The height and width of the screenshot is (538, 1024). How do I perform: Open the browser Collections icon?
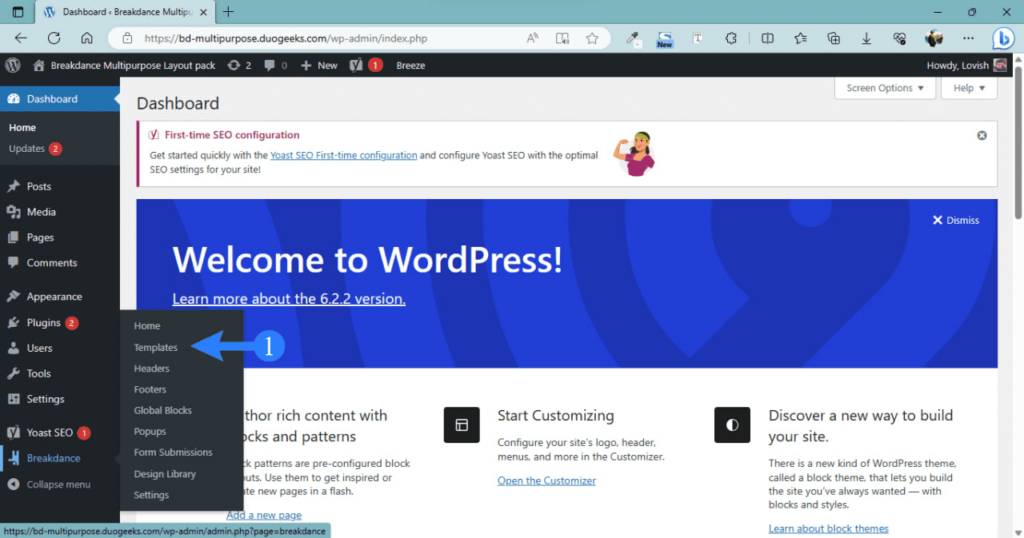(x=833, y=39)
